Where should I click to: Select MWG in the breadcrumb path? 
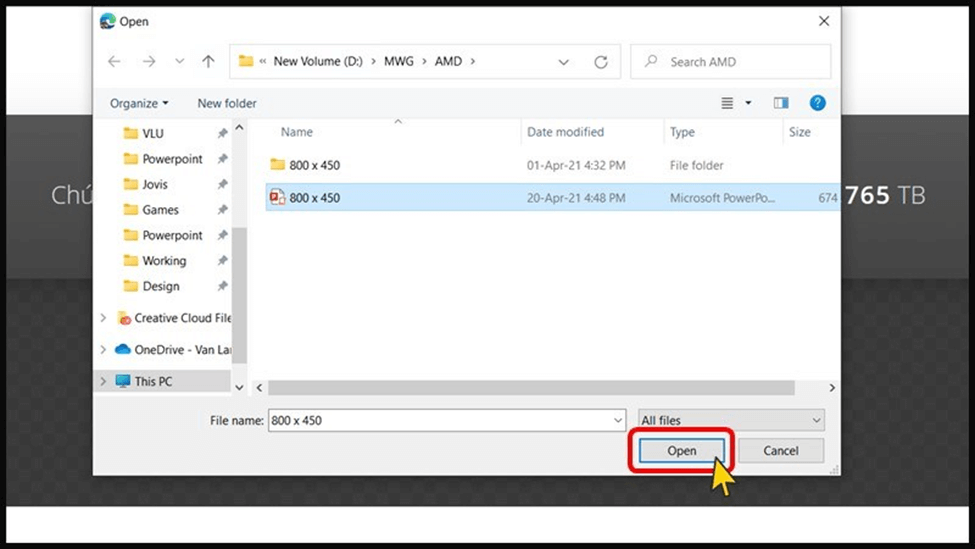pos(399,61)
